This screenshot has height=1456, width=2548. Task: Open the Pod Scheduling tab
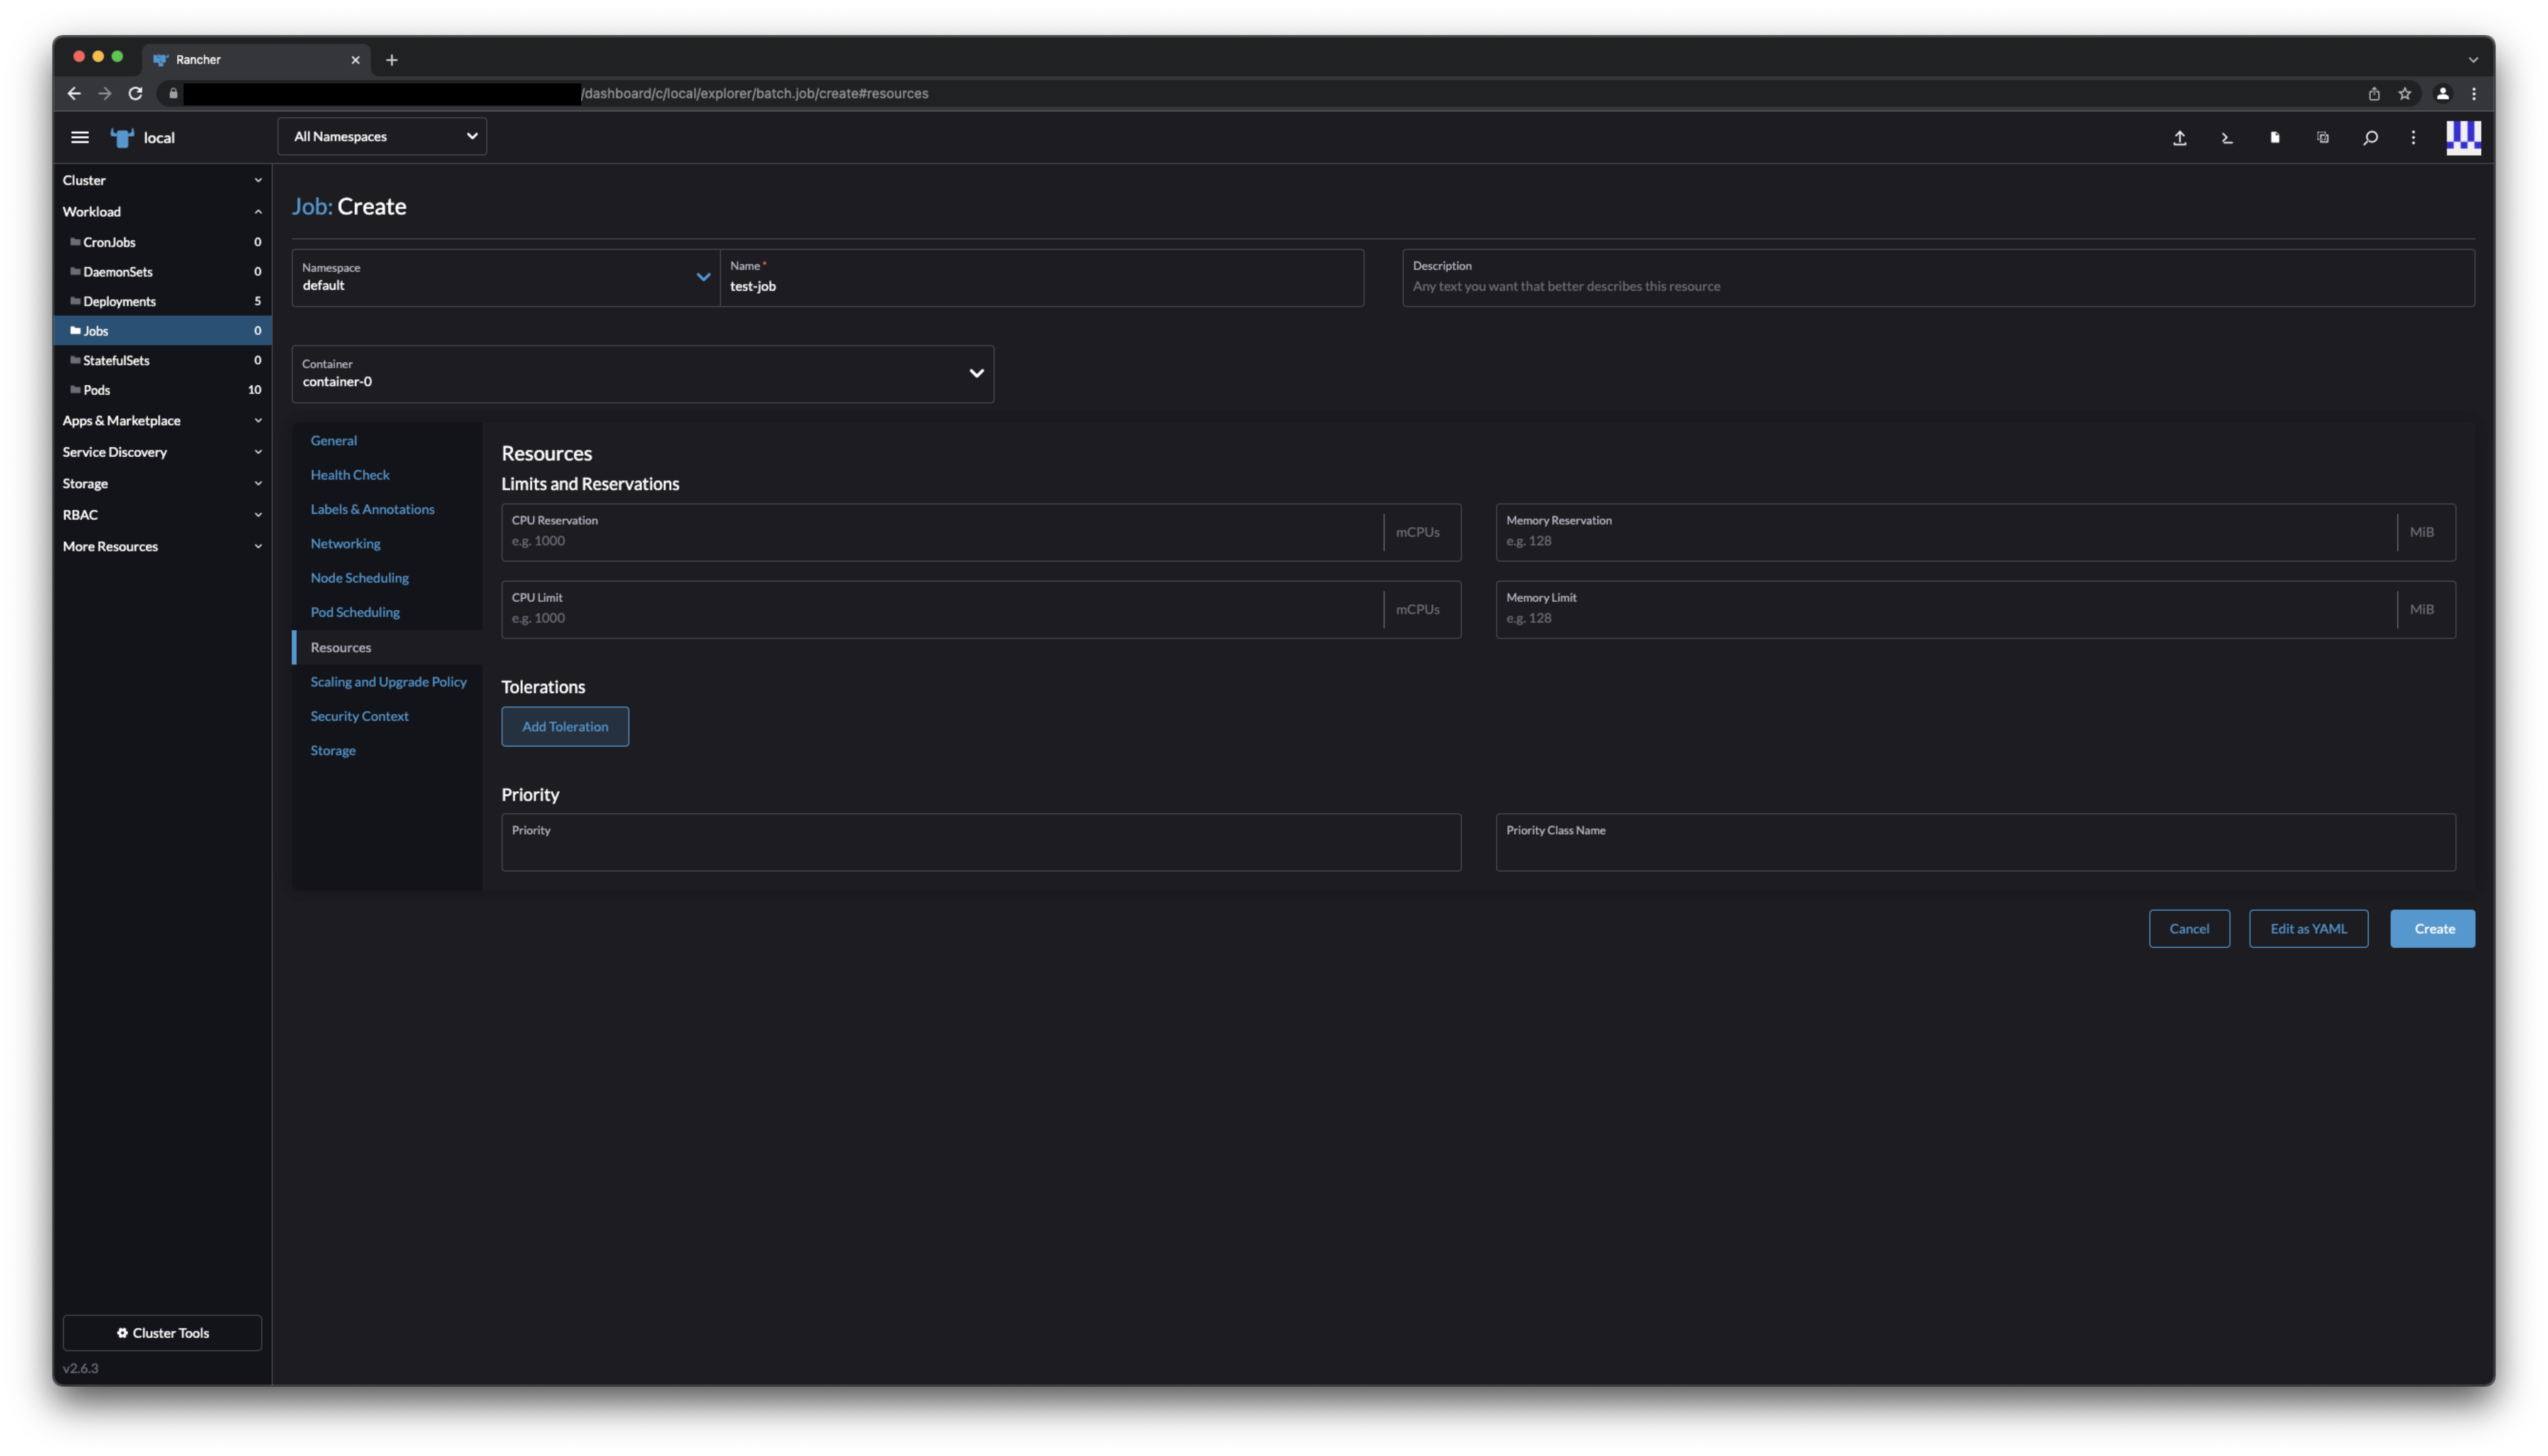point(355,611)
